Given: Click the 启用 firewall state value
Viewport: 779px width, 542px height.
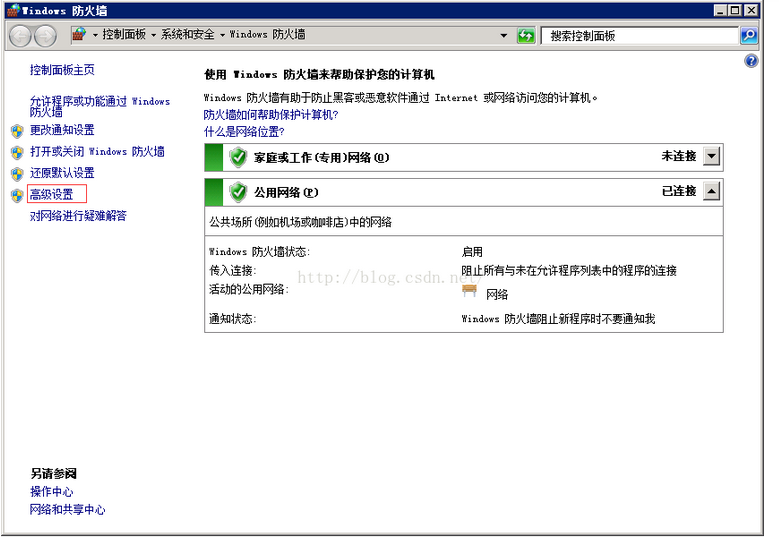Looking at the screenshot, I should tap(472, 252).
